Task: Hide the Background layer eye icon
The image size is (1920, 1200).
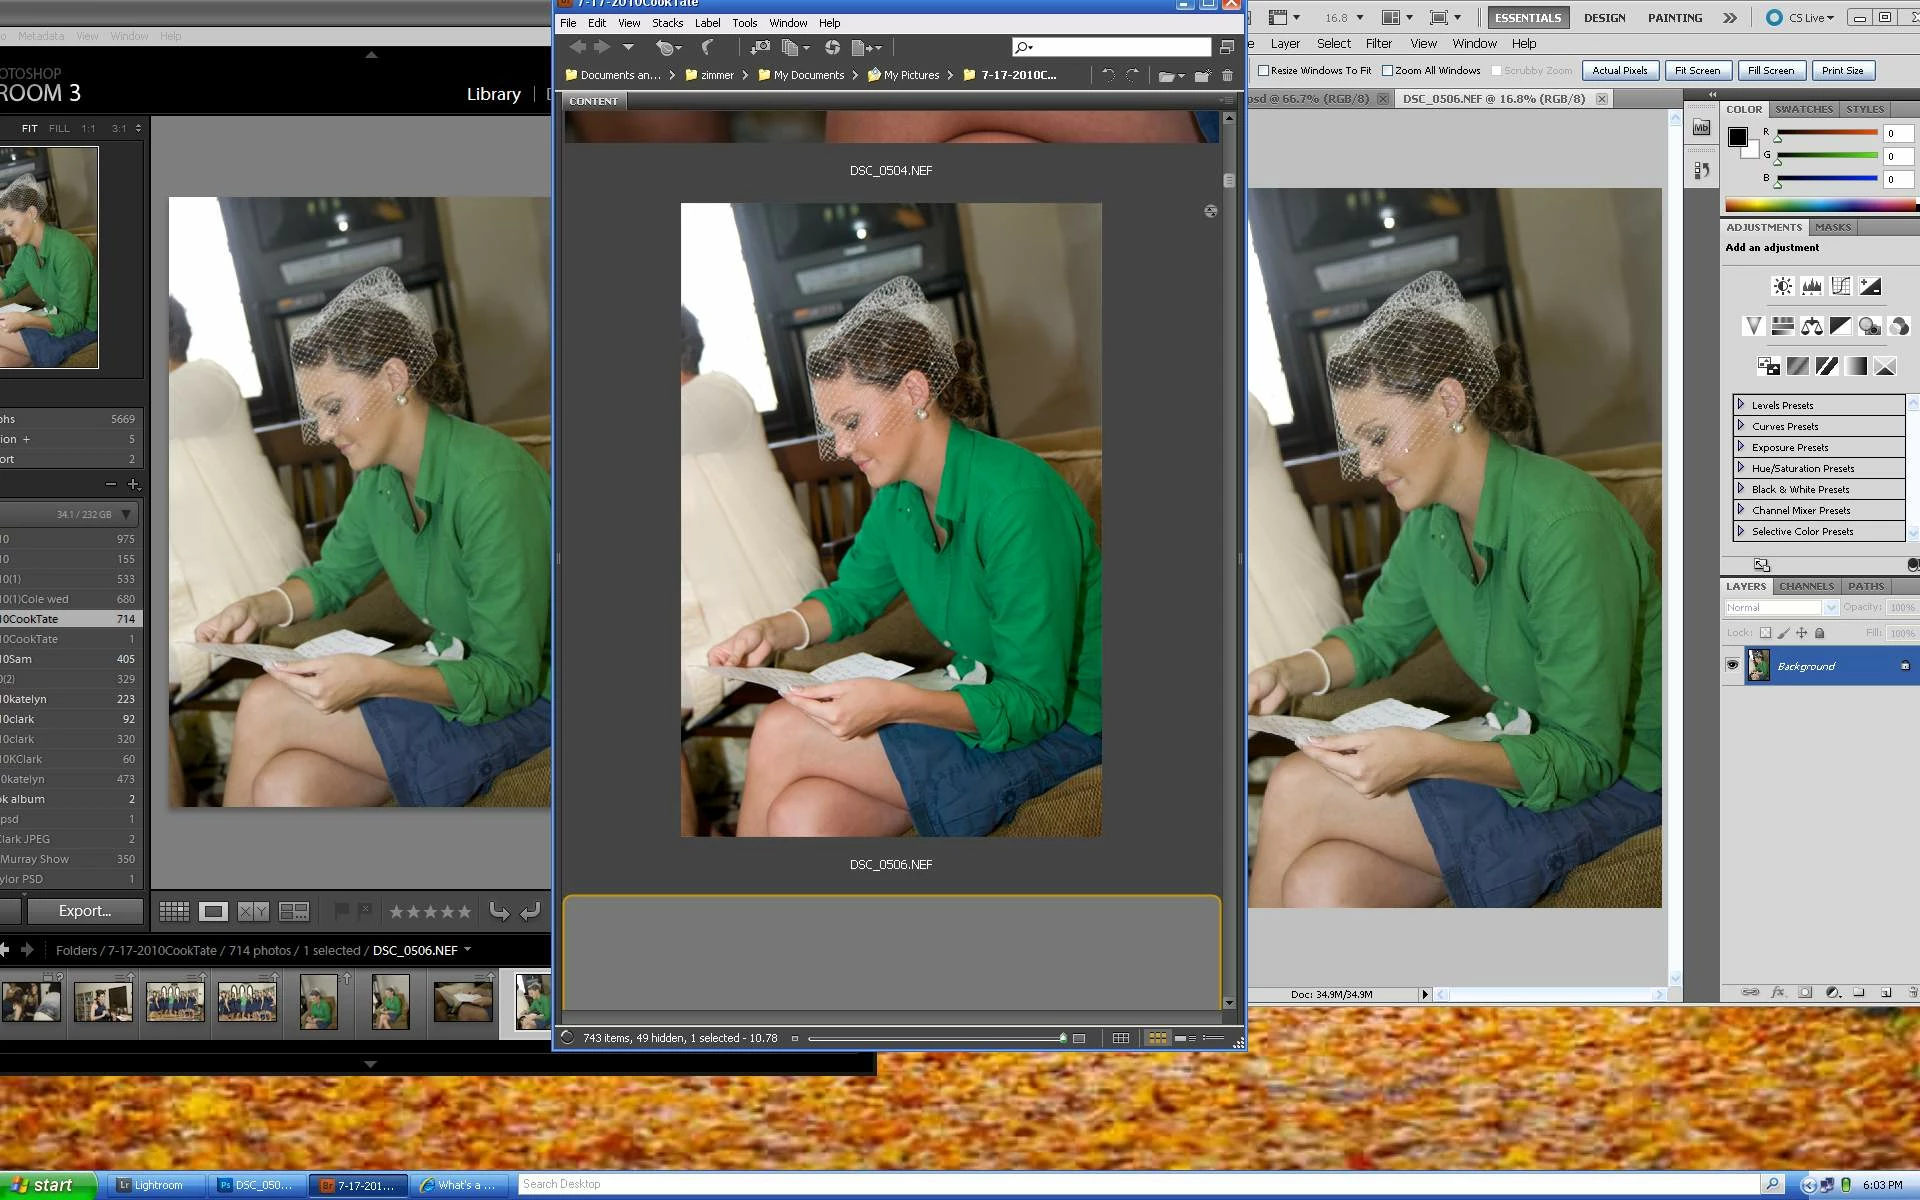Action: click(x=1732, y=665)
